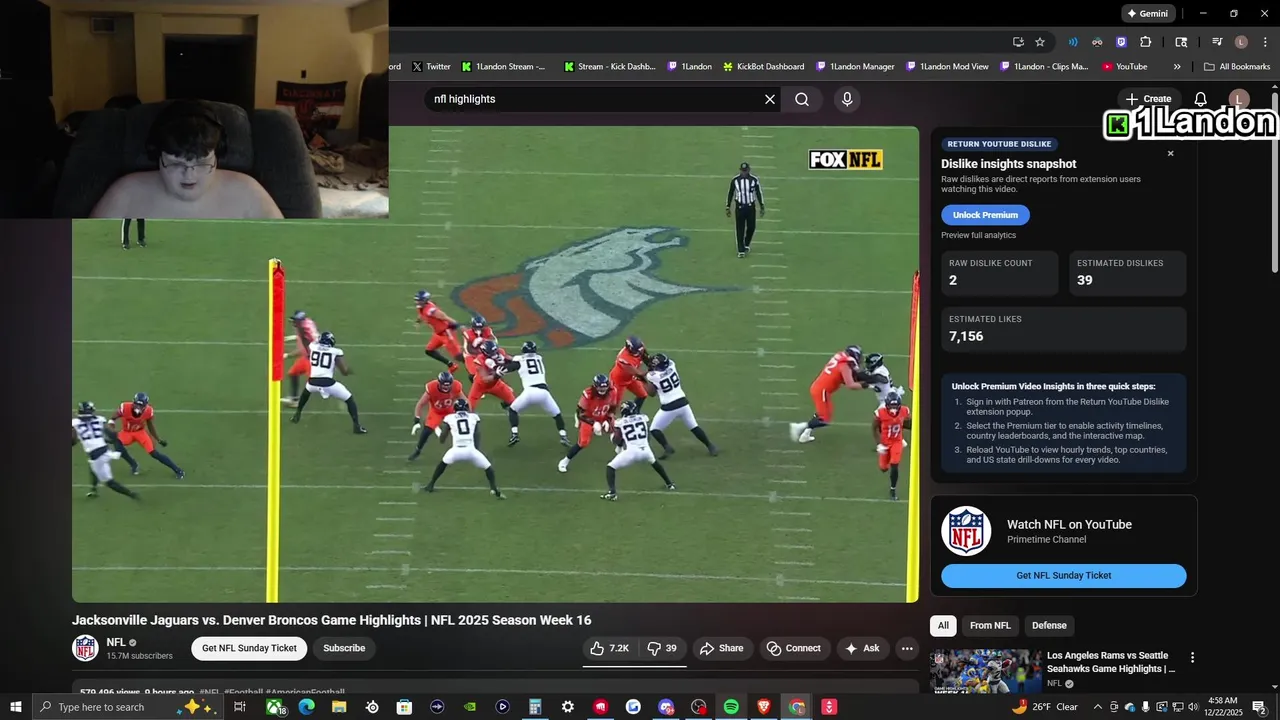Open the KickBot Dashboard bookmark
The height and width of the screenshot is (720, 1280).
pyautogui.click(x=763, y=67)
